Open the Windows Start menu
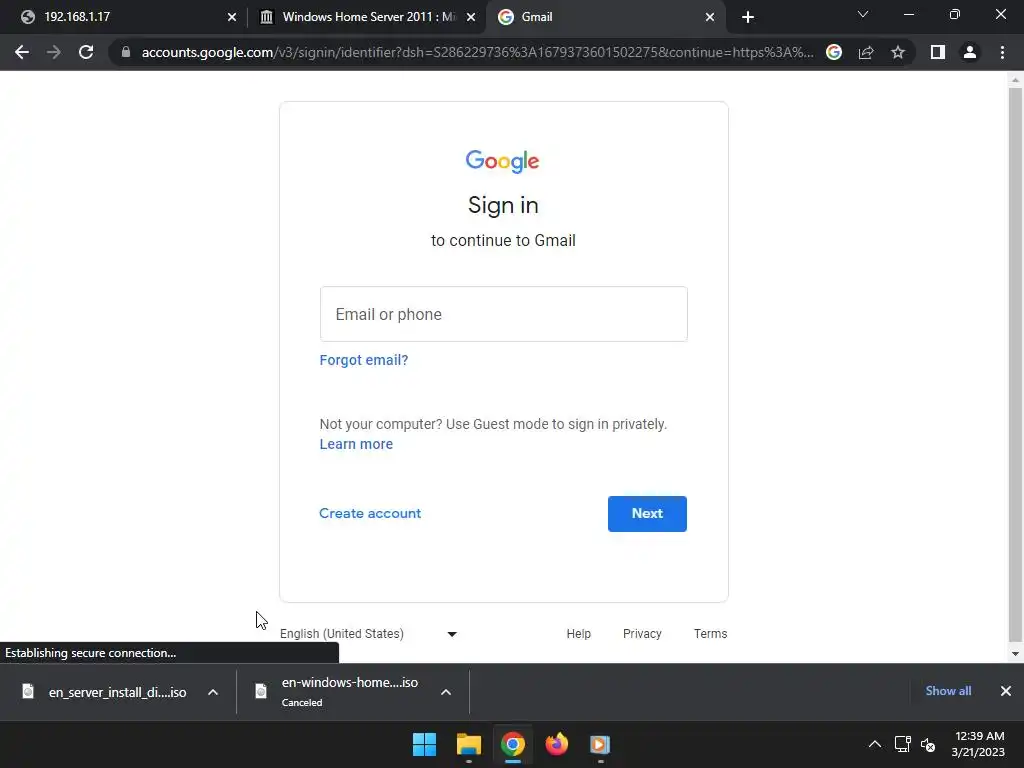 pyautogui.click(x=424, y=744)
